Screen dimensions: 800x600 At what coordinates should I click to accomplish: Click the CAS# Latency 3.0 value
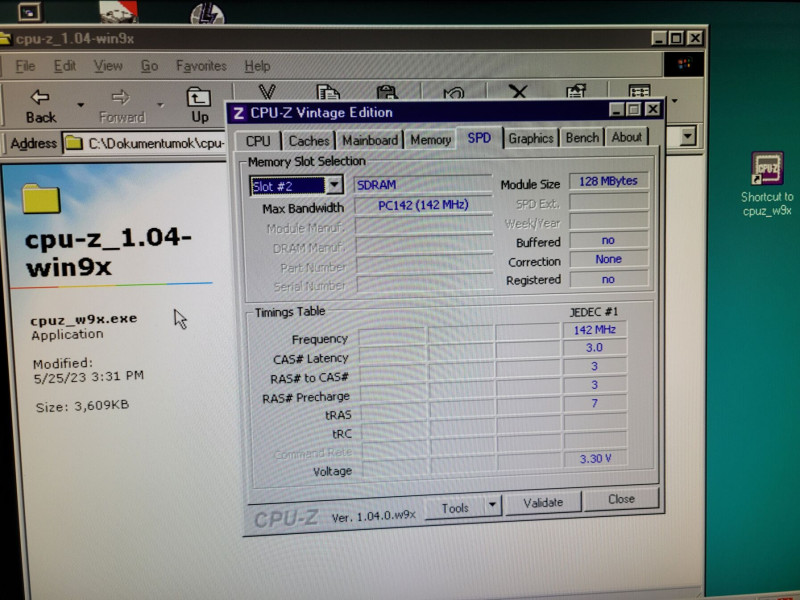594,348
